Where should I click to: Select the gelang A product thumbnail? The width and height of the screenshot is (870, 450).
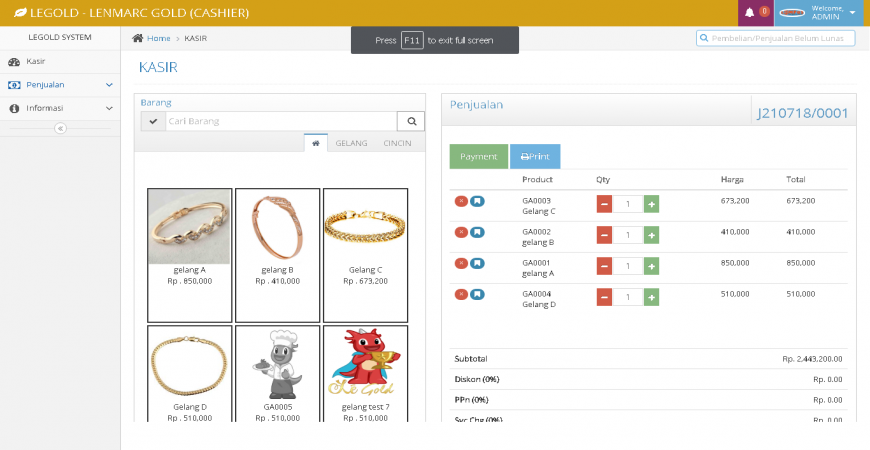[x=189, y=226]
